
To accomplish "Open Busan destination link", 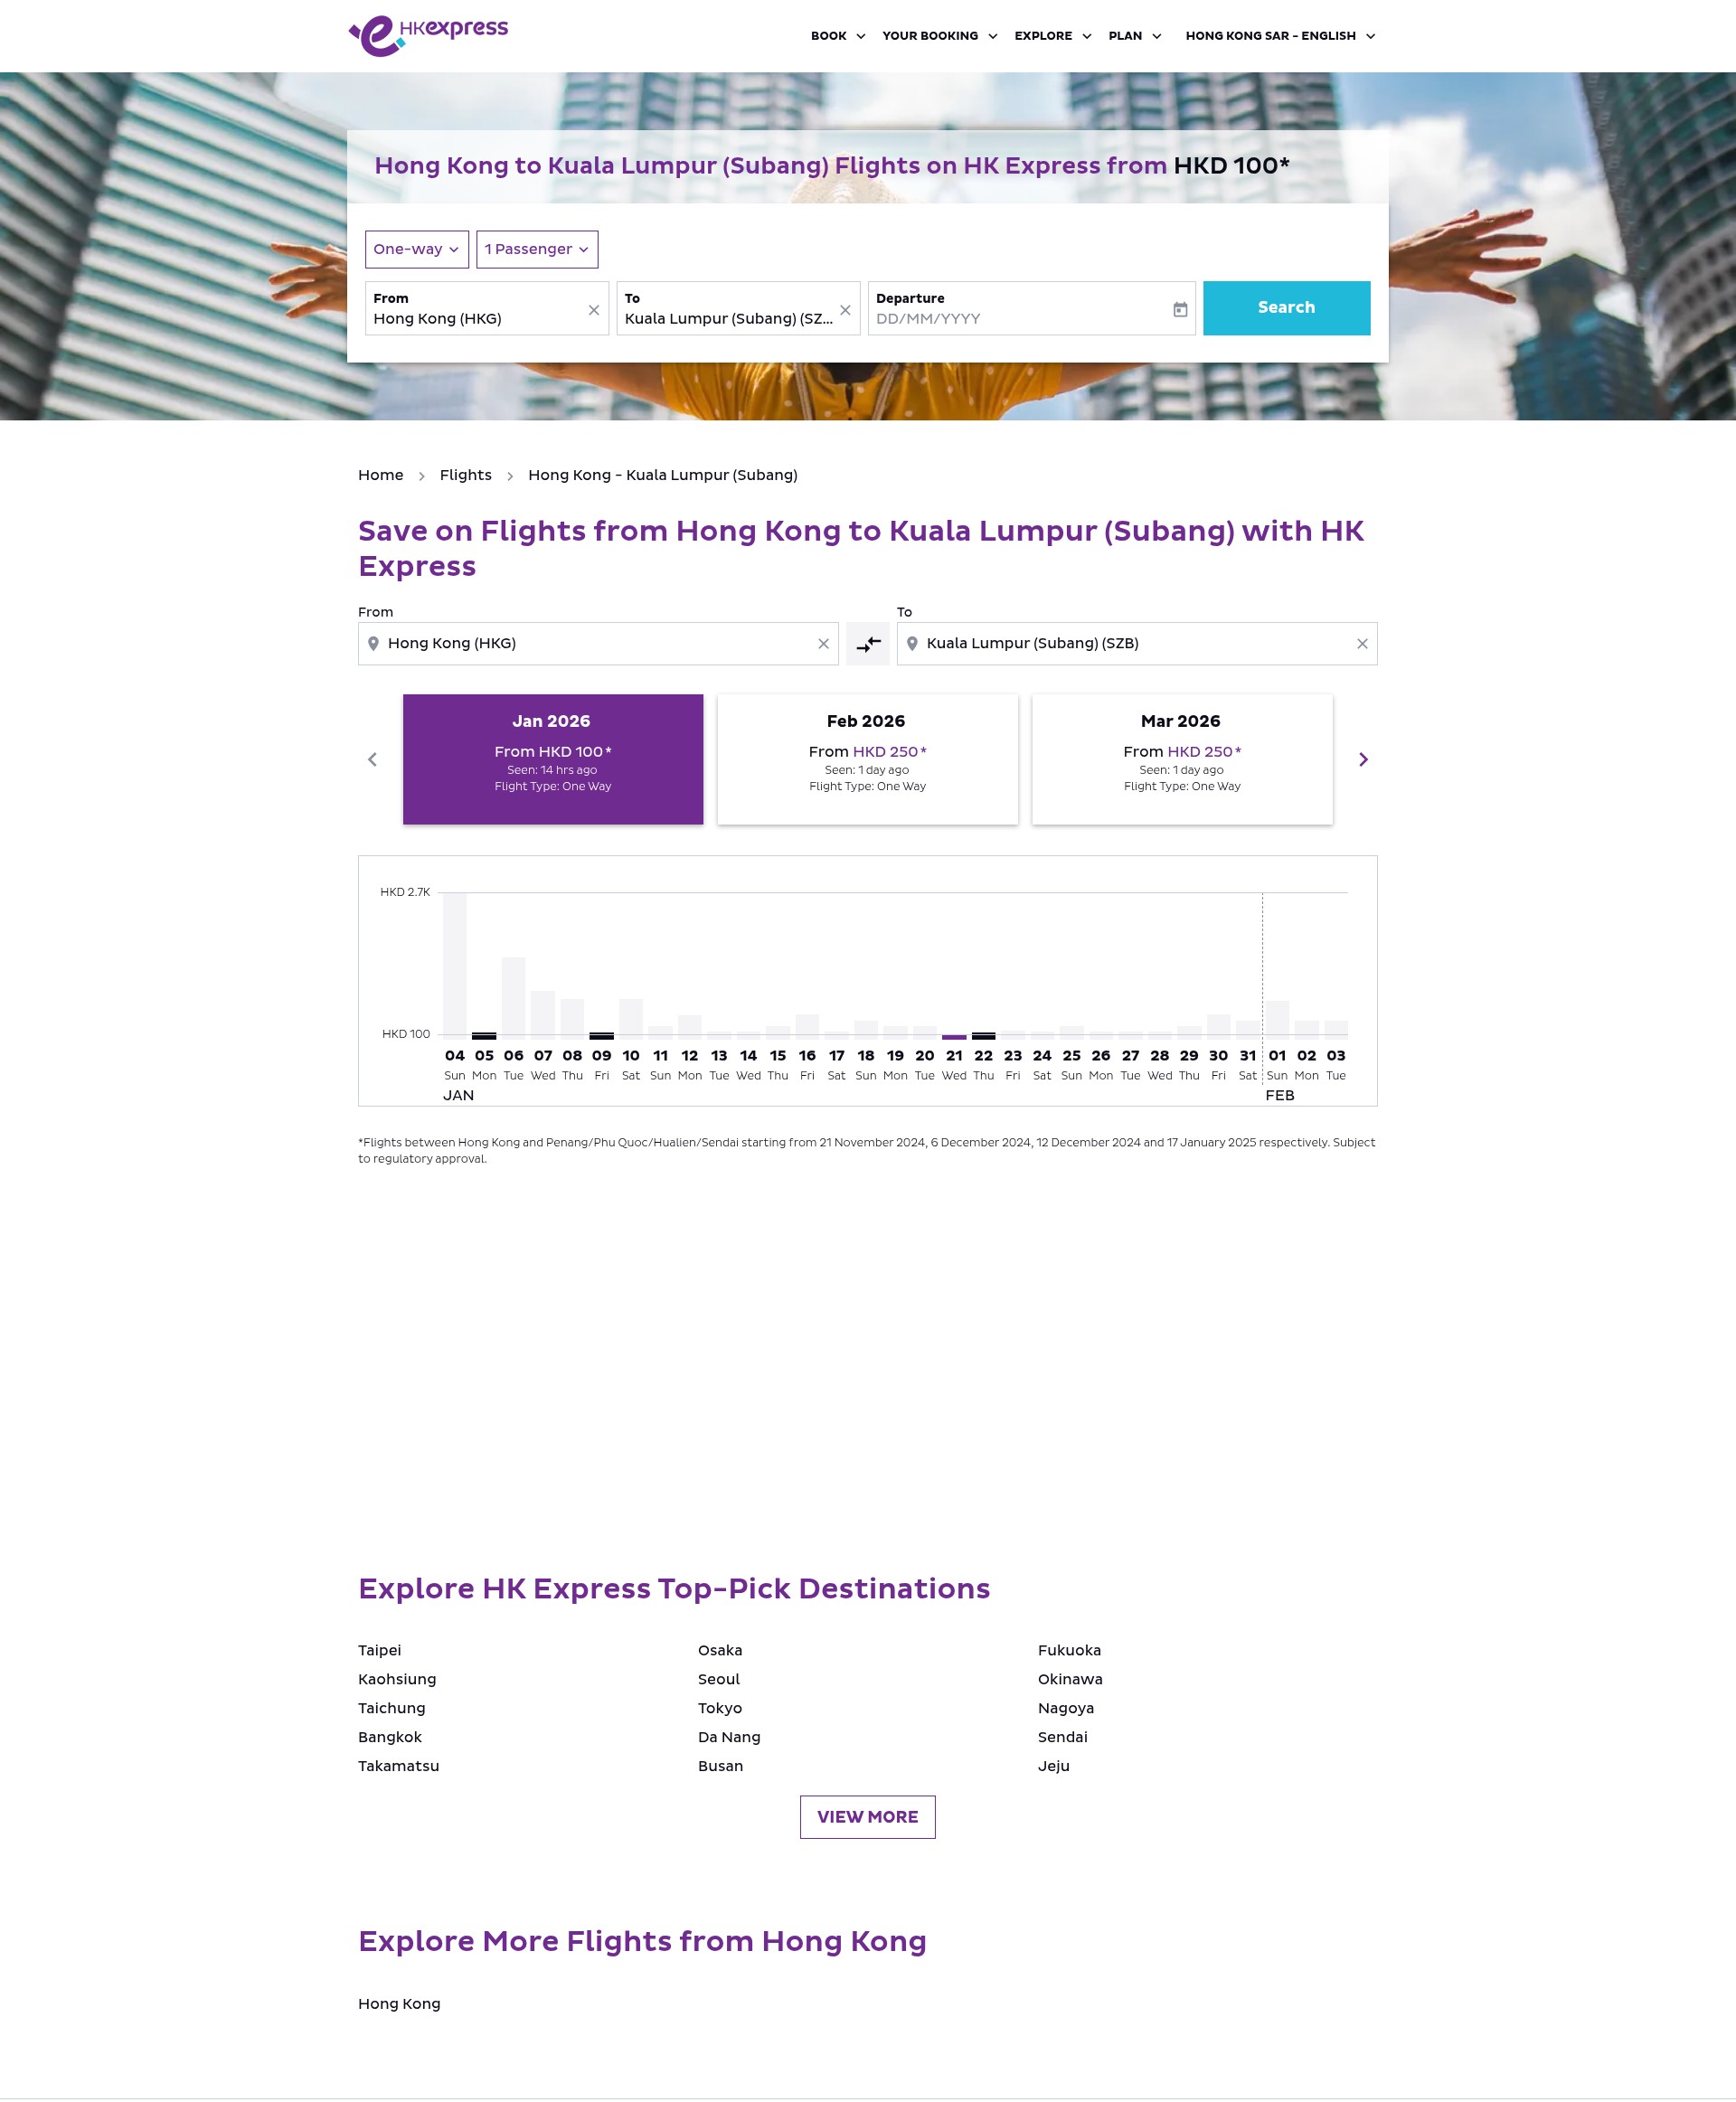I will coord(721,1766).
